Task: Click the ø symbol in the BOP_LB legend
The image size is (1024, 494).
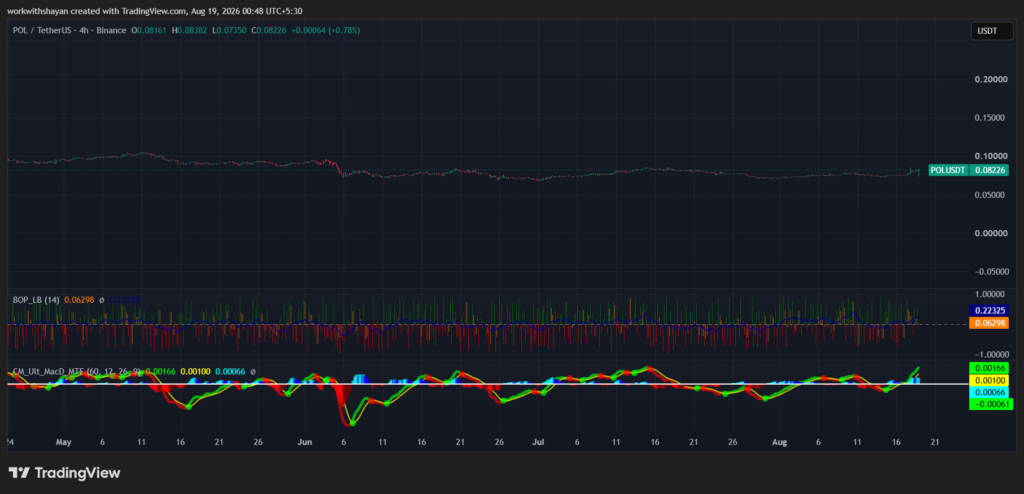Action: point(101,299)
